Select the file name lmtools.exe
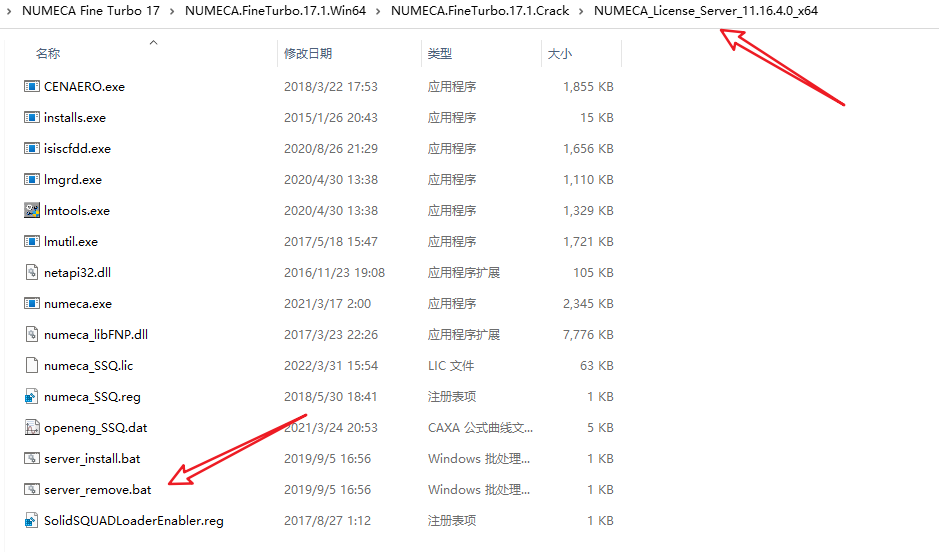The image size is (939, 552). pos(77,211)
